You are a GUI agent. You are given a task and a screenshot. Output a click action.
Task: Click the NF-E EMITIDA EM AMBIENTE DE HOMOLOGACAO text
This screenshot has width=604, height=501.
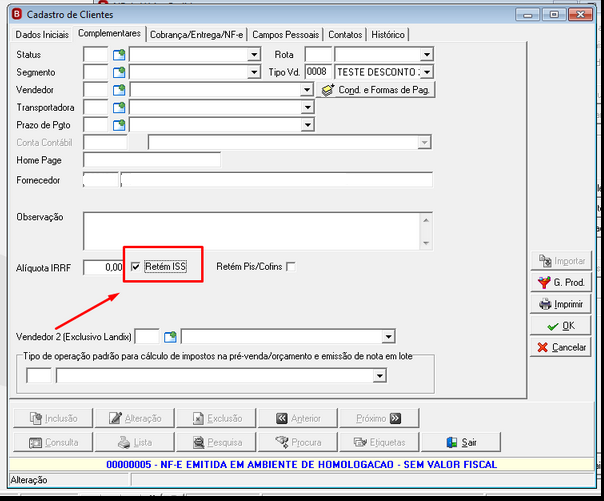[302, 464]
